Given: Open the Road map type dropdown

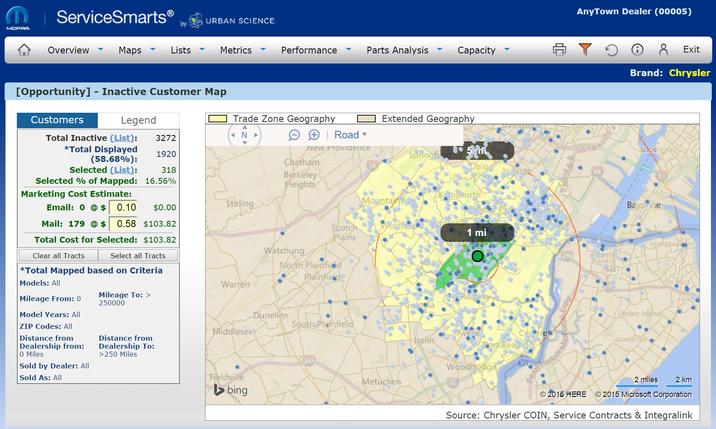Looking at the screenshot, I should (x=350, y=135).
